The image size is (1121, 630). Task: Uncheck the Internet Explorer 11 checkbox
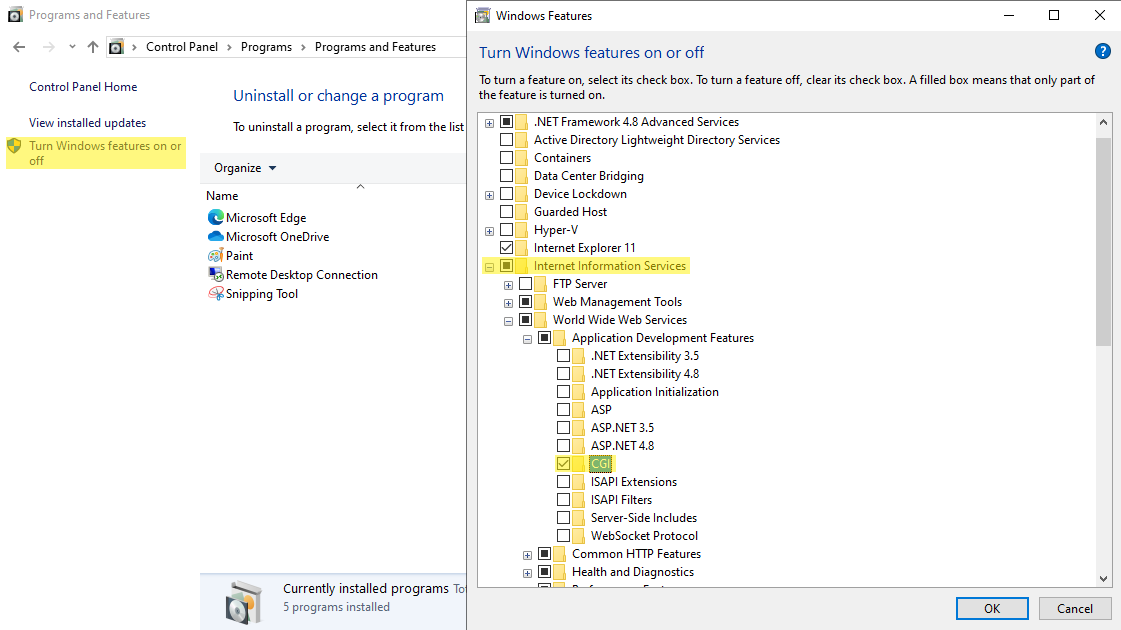coord(506,247)
